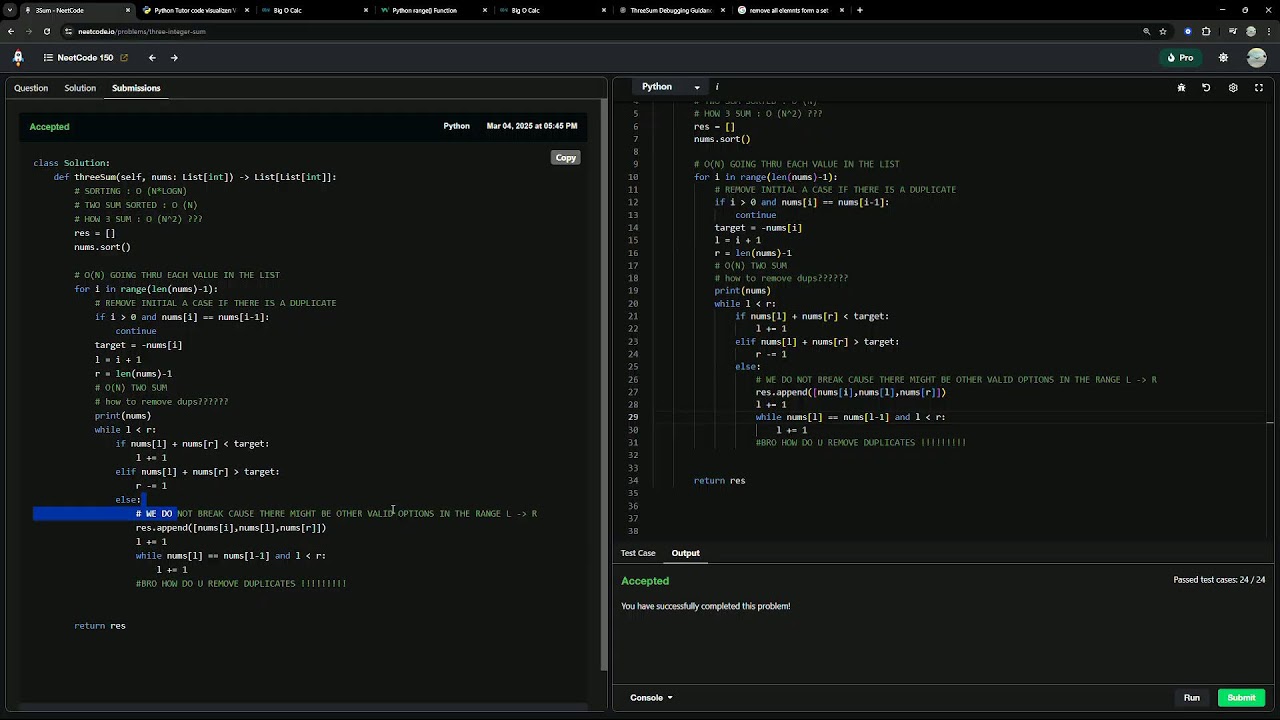Click line number 29 in editor
The image size is (1280, 720).
(633, 417)
